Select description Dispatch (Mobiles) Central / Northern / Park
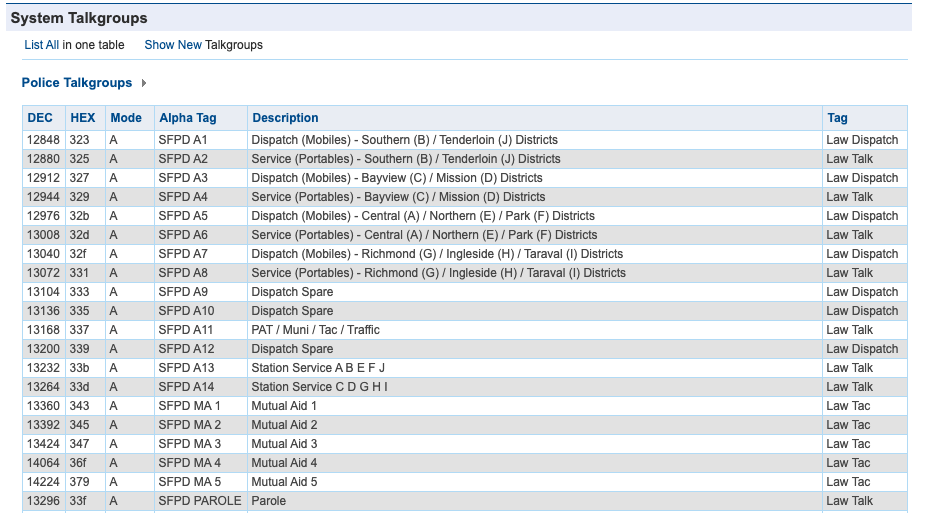926x513 pixels. click(x=423, y=215)
